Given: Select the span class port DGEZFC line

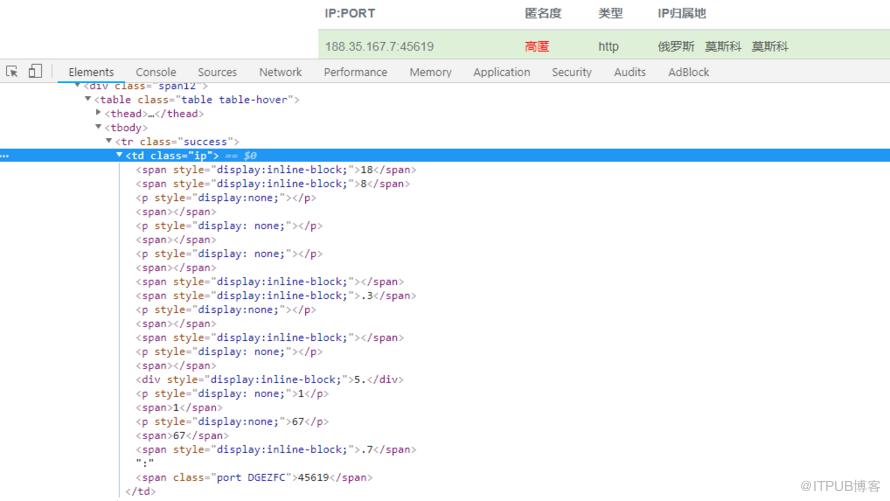Looking at the screenshot, I should point(254,477).
